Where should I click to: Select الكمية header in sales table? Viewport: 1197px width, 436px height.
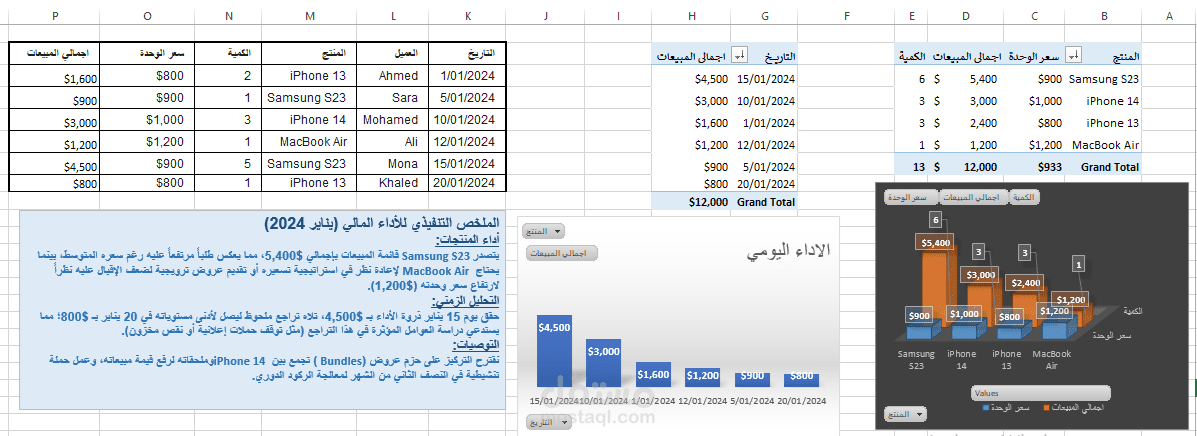click(229, 53)
